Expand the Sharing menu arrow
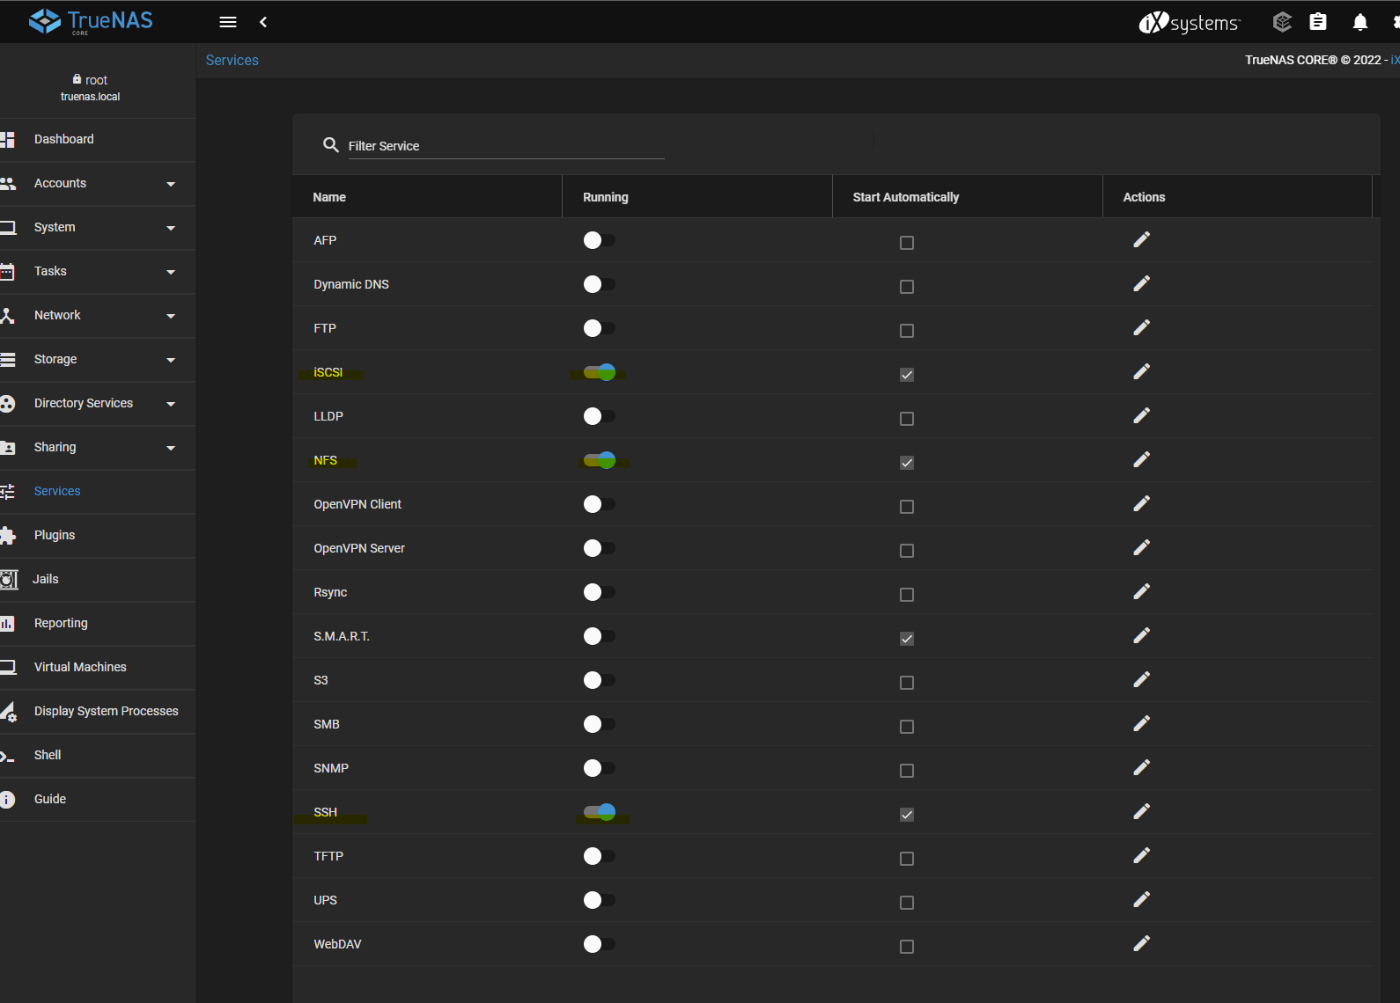Image resolution: width=1400 pixels, height=1003 pixels. [171, 448]
